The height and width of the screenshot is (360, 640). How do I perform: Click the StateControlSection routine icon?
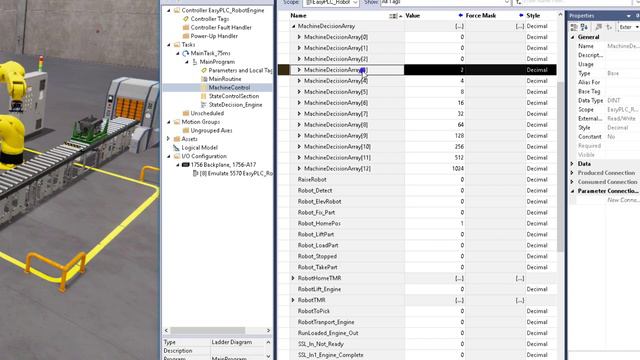coord(204,96)
